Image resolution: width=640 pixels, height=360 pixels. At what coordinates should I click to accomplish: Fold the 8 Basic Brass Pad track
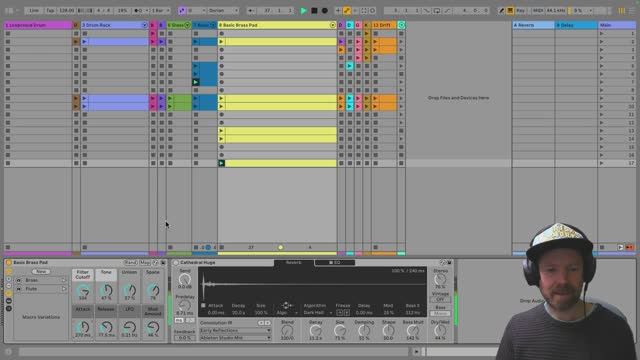tap(332, 25)
